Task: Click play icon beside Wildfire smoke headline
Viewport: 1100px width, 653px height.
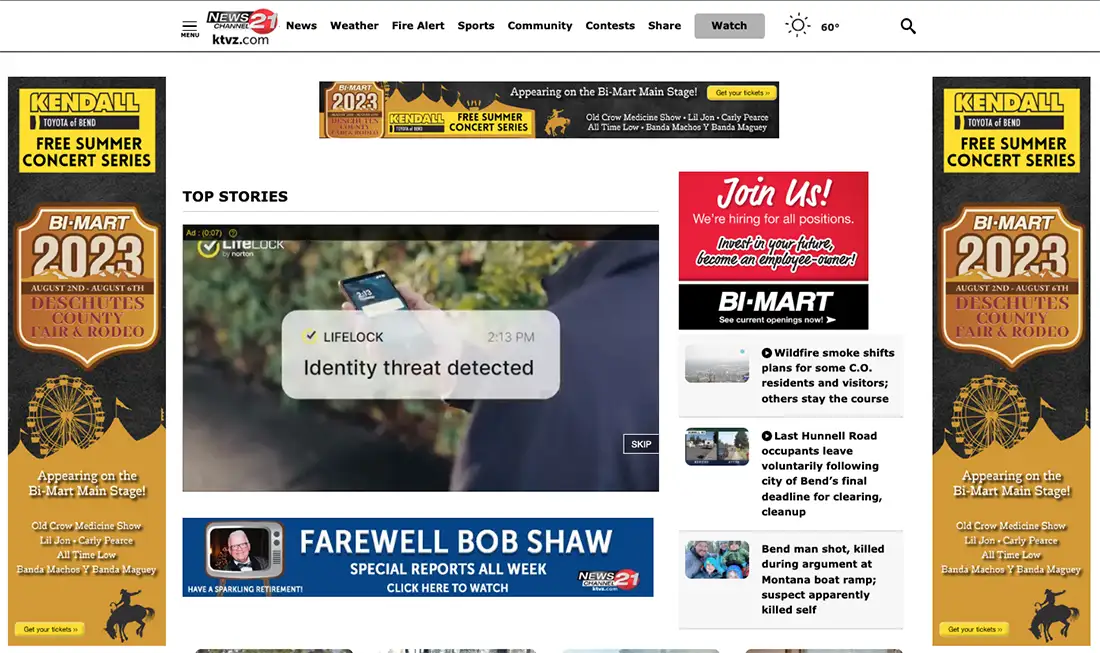Action: [767, 353]
